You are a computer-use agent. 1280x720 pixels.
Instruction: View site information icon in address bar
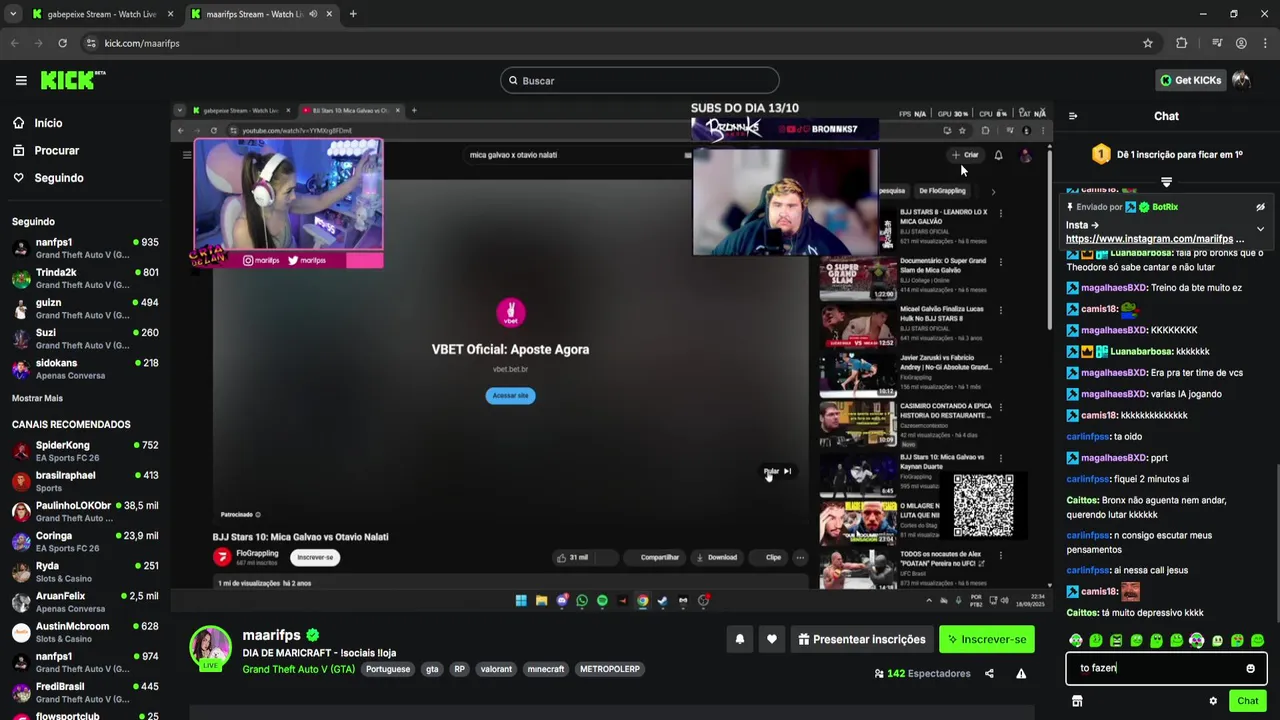click(x=91, y=43)
